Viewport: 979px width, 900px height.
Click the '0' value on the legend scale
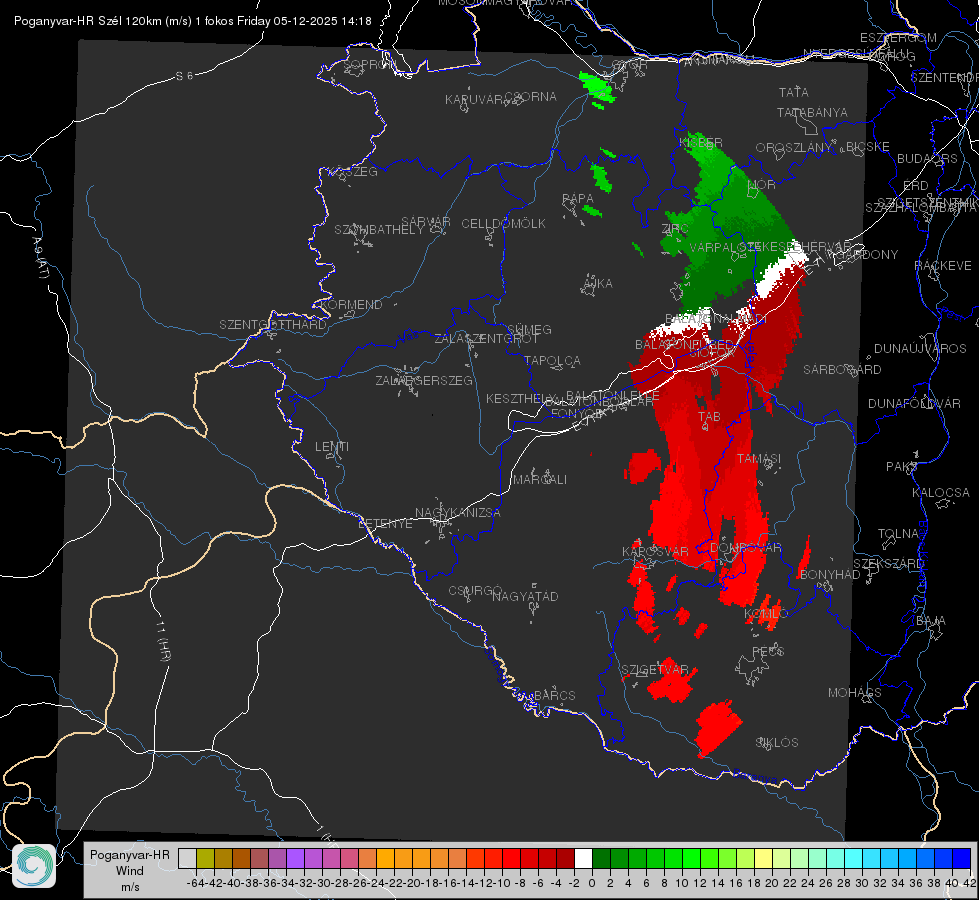click(592, 883)
